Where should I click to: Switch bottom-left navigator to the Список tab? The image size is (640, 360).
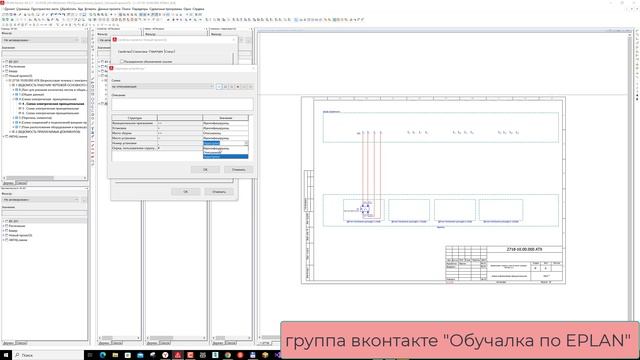(x=22, y=343)
